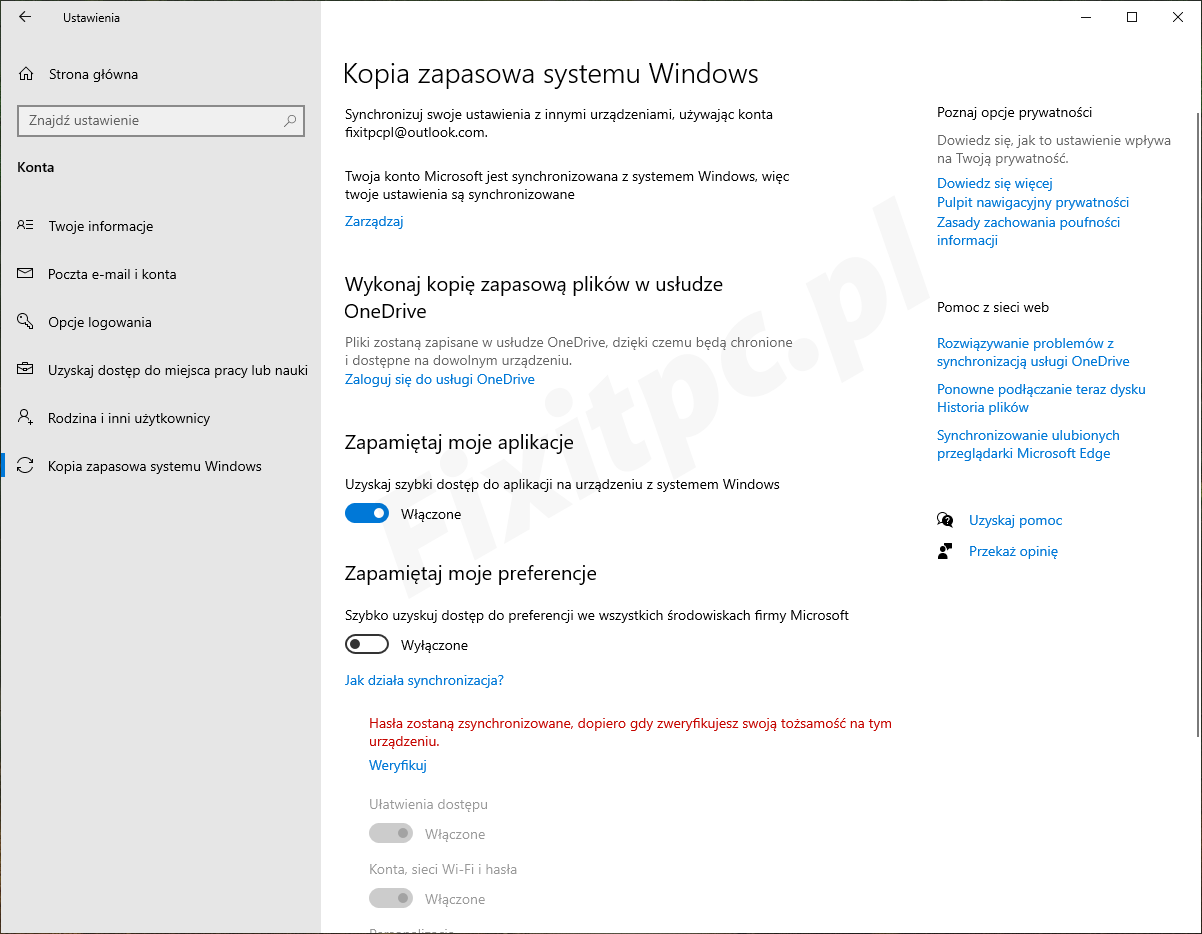1202x934 pixels.
Task: Click the envelope icon for Poczta e-mail i konta
Action: coord(26,274)
